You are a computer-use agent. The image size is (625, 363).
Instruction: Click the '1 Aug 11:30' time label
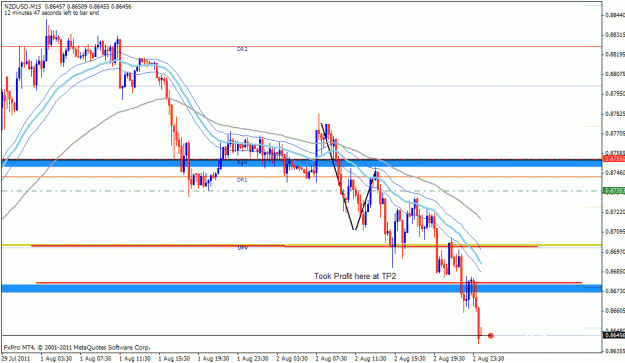coord(135,359)
